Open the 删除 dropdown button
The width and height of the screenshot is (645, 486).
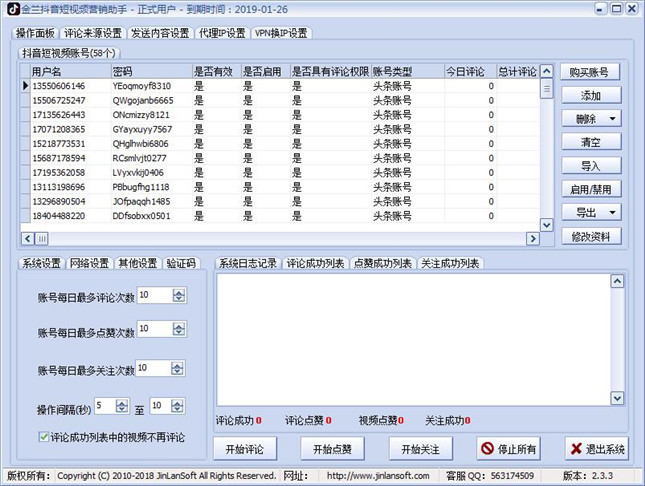591,118
